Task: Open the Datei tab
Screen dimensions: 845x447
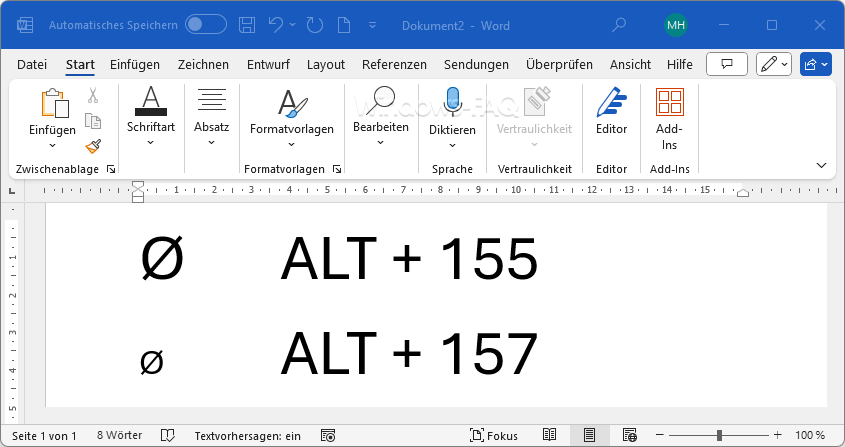Action: point(32,65)
